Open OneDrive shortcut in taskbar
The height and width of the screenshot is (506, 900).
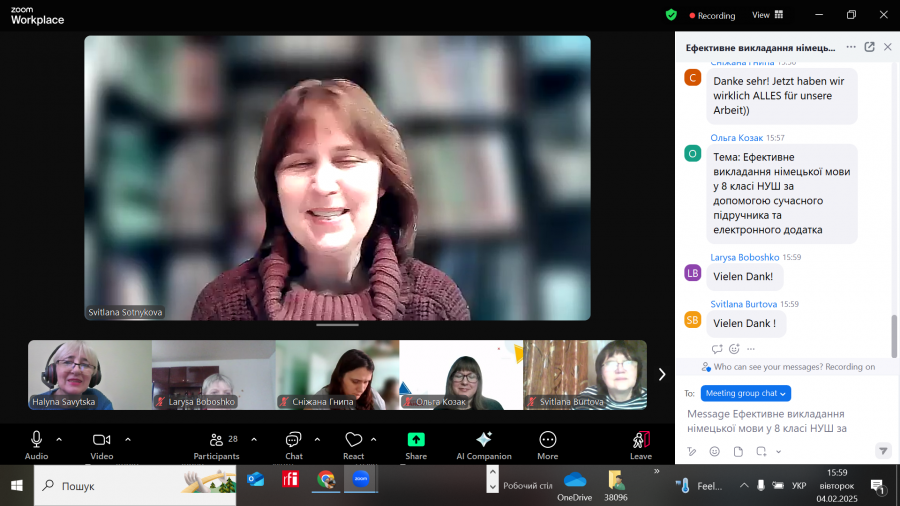(575, 485)
